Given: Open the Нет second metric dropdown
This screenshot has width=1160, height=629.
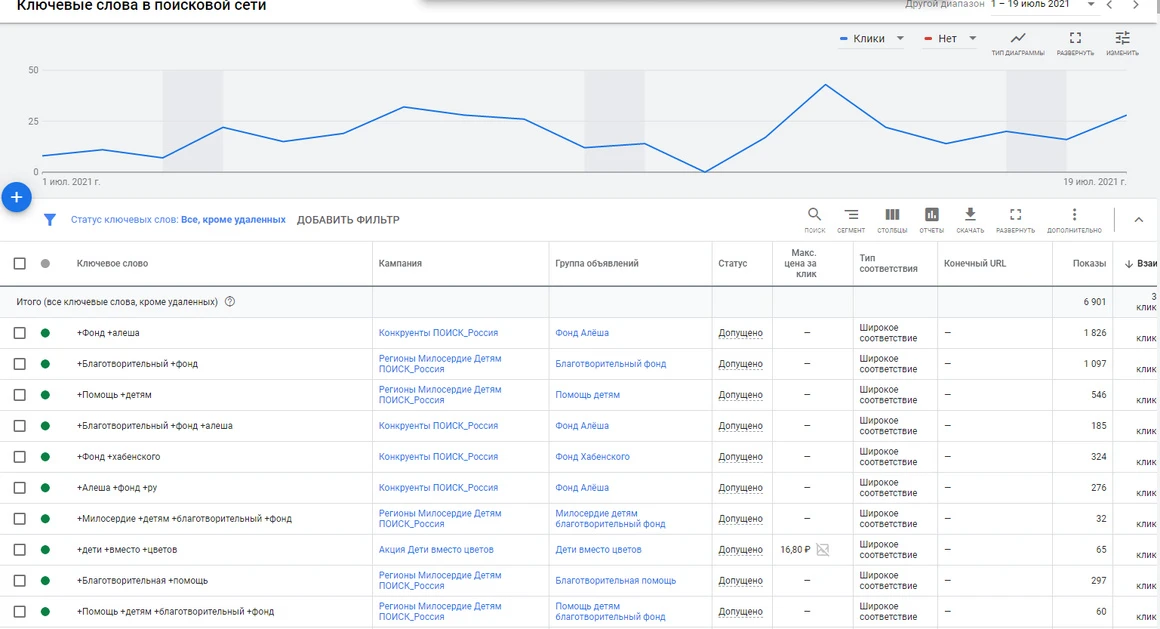Looking at the screenshot, I should [x=950, y=39].
